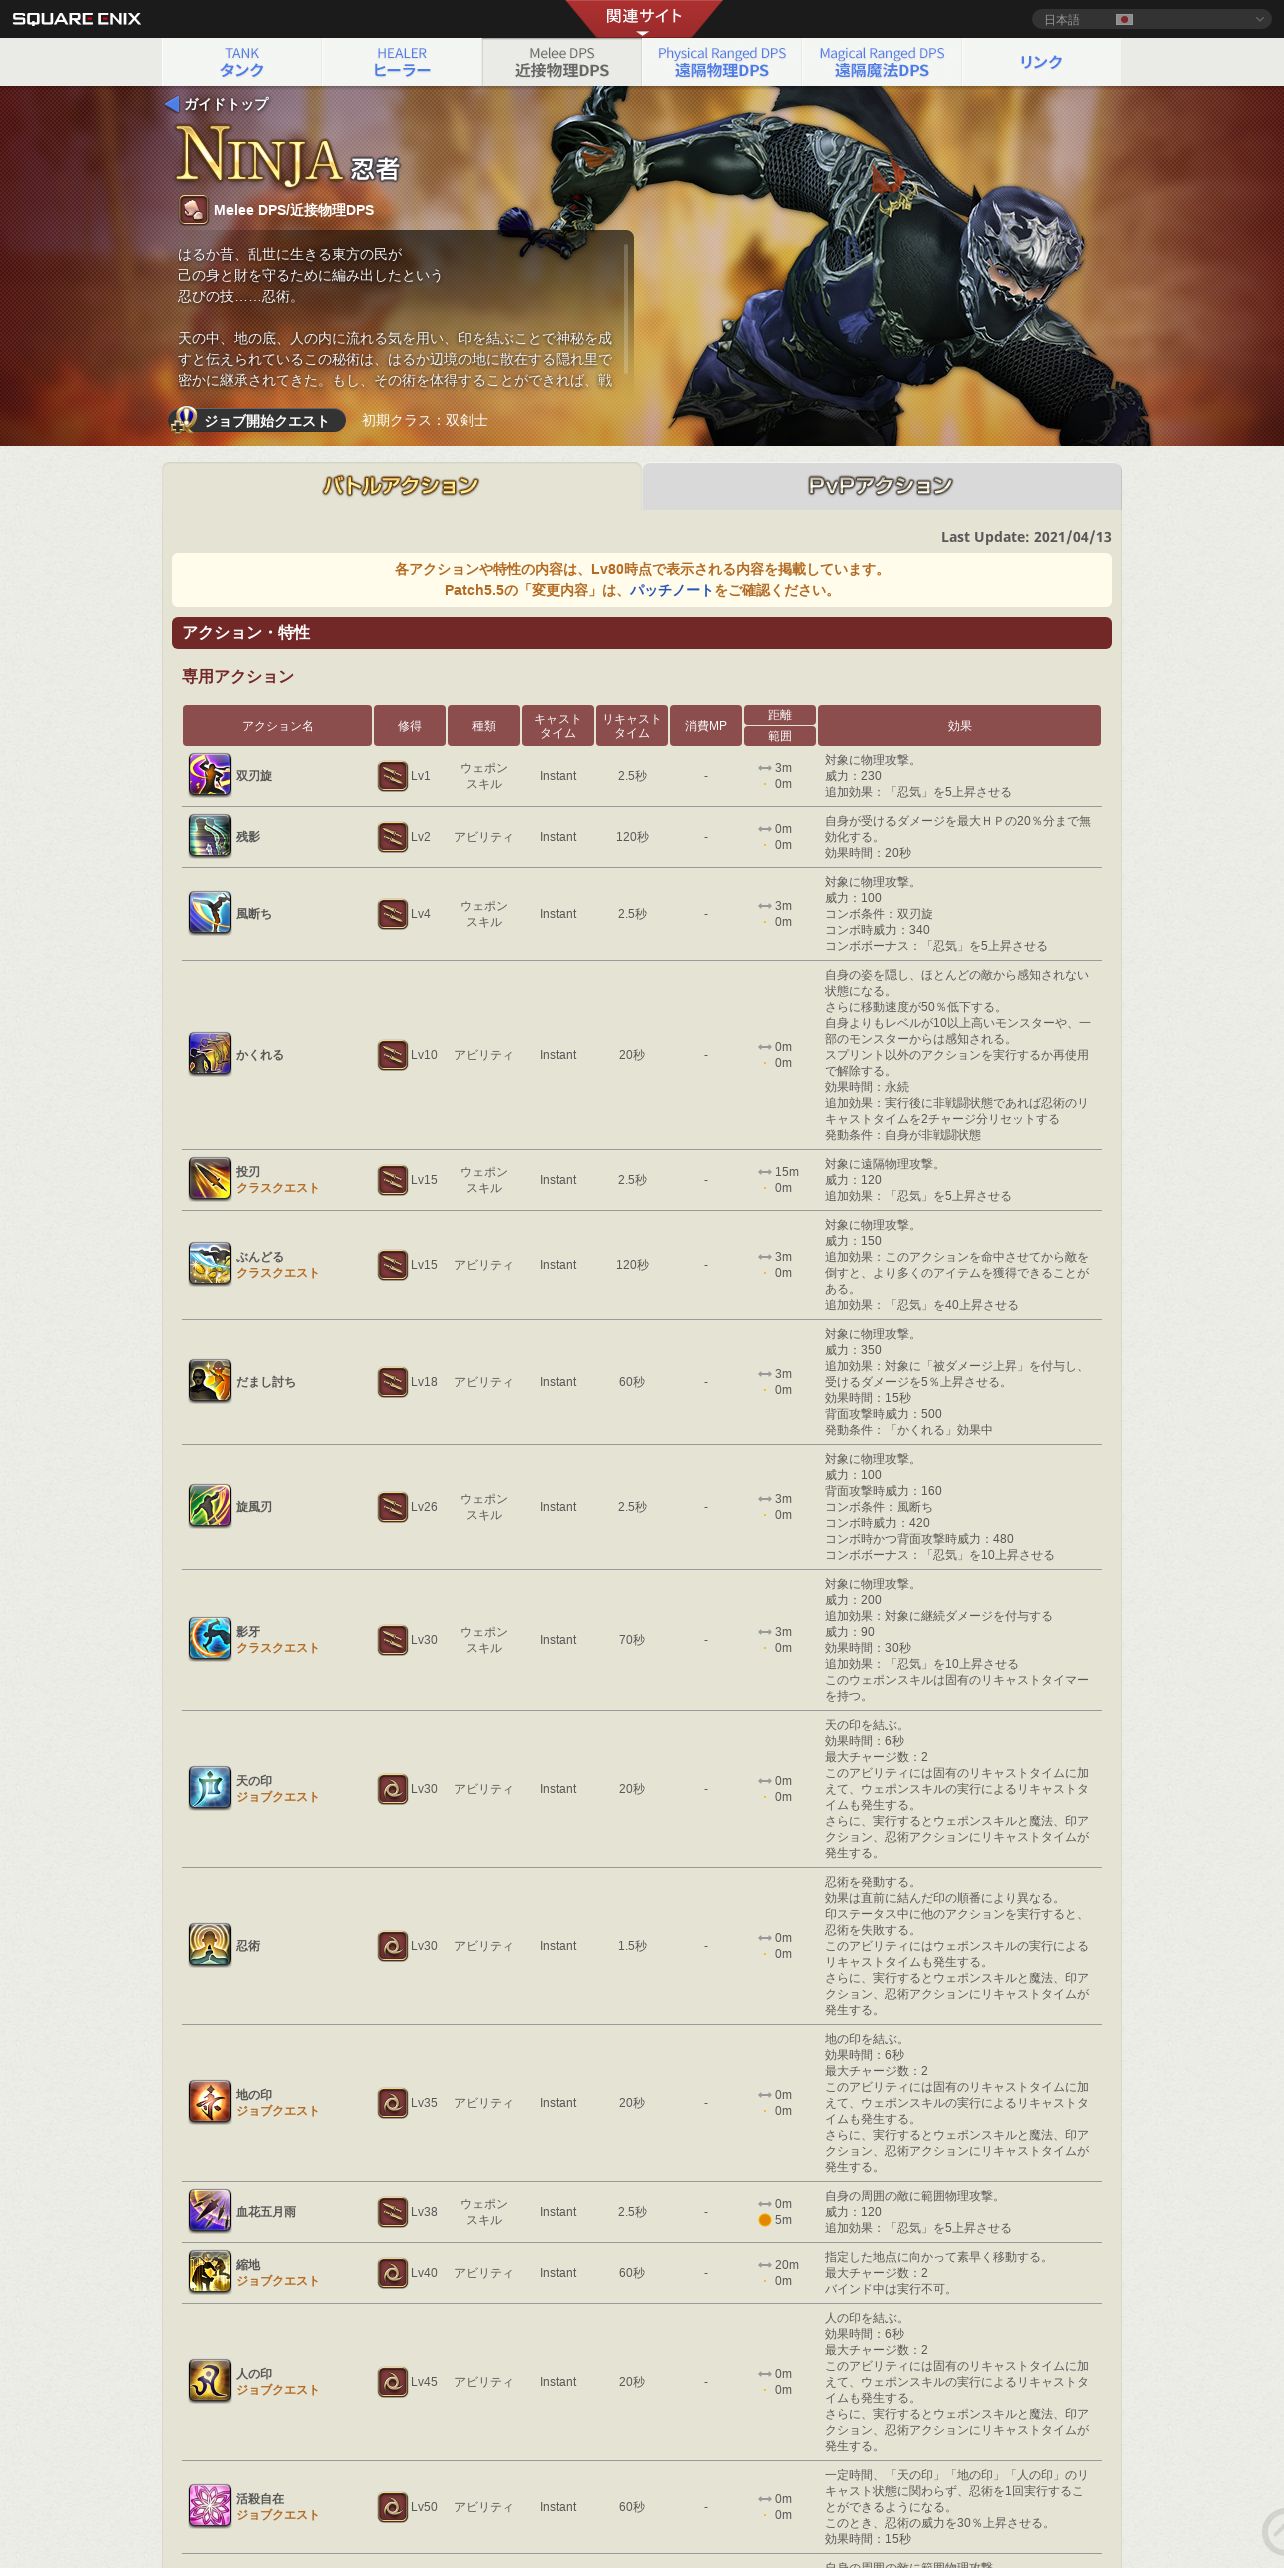Click the Japan flag icon in language selector
The width and height of the screenshot is (1284, 2568).
[1124, 19]
